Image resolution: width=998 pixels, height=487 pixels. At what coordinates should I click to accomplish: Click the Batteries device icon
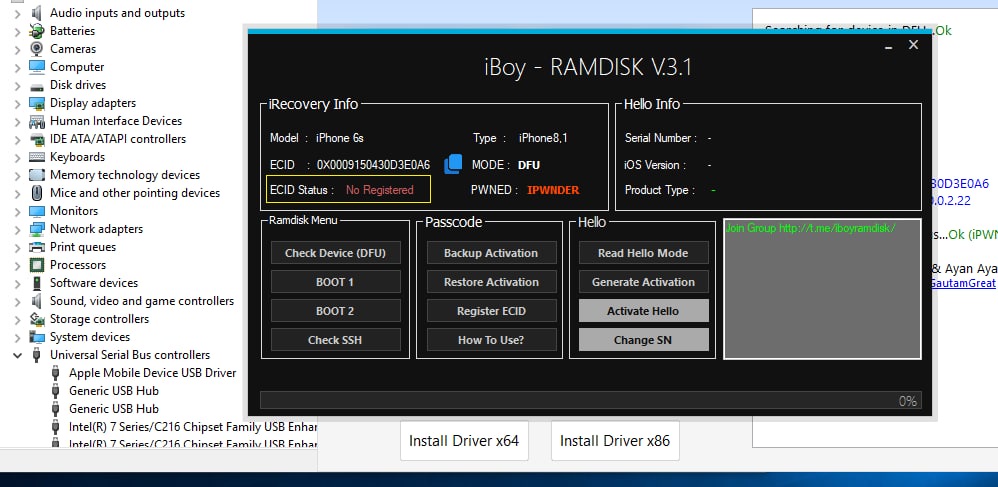(37, 31)
